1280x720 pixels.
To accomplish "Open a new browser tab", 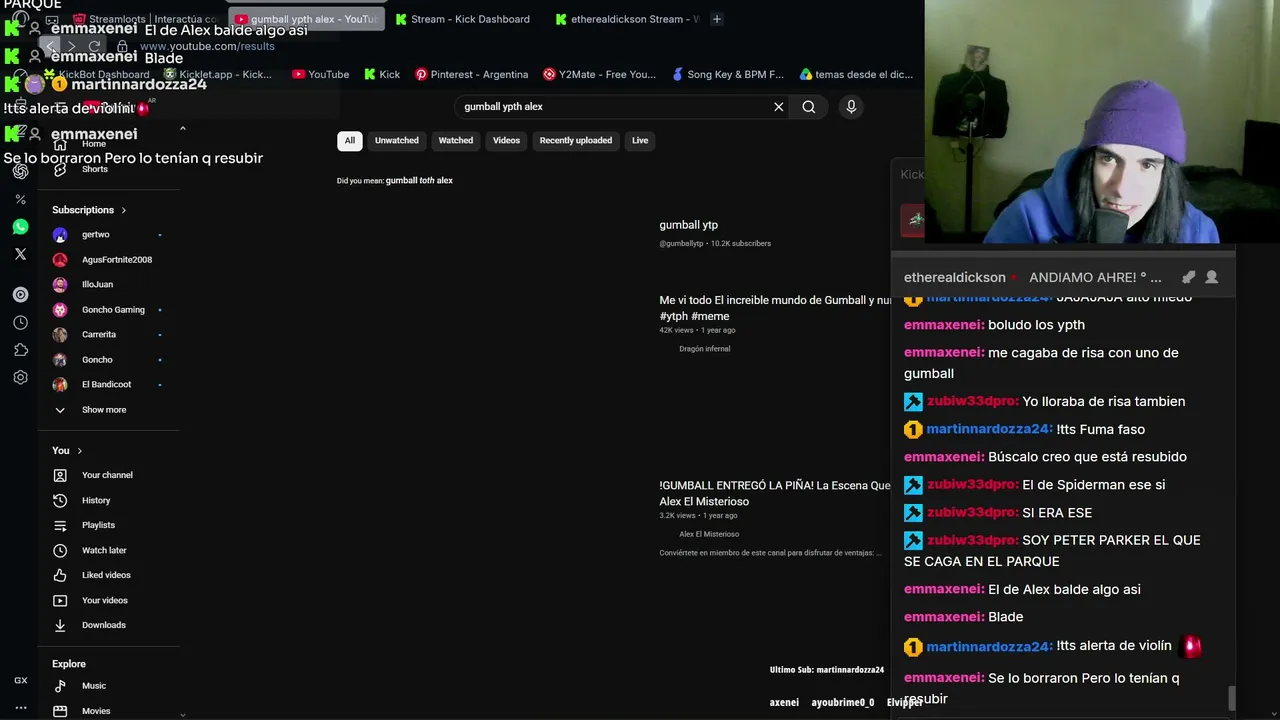I will 716,19.
